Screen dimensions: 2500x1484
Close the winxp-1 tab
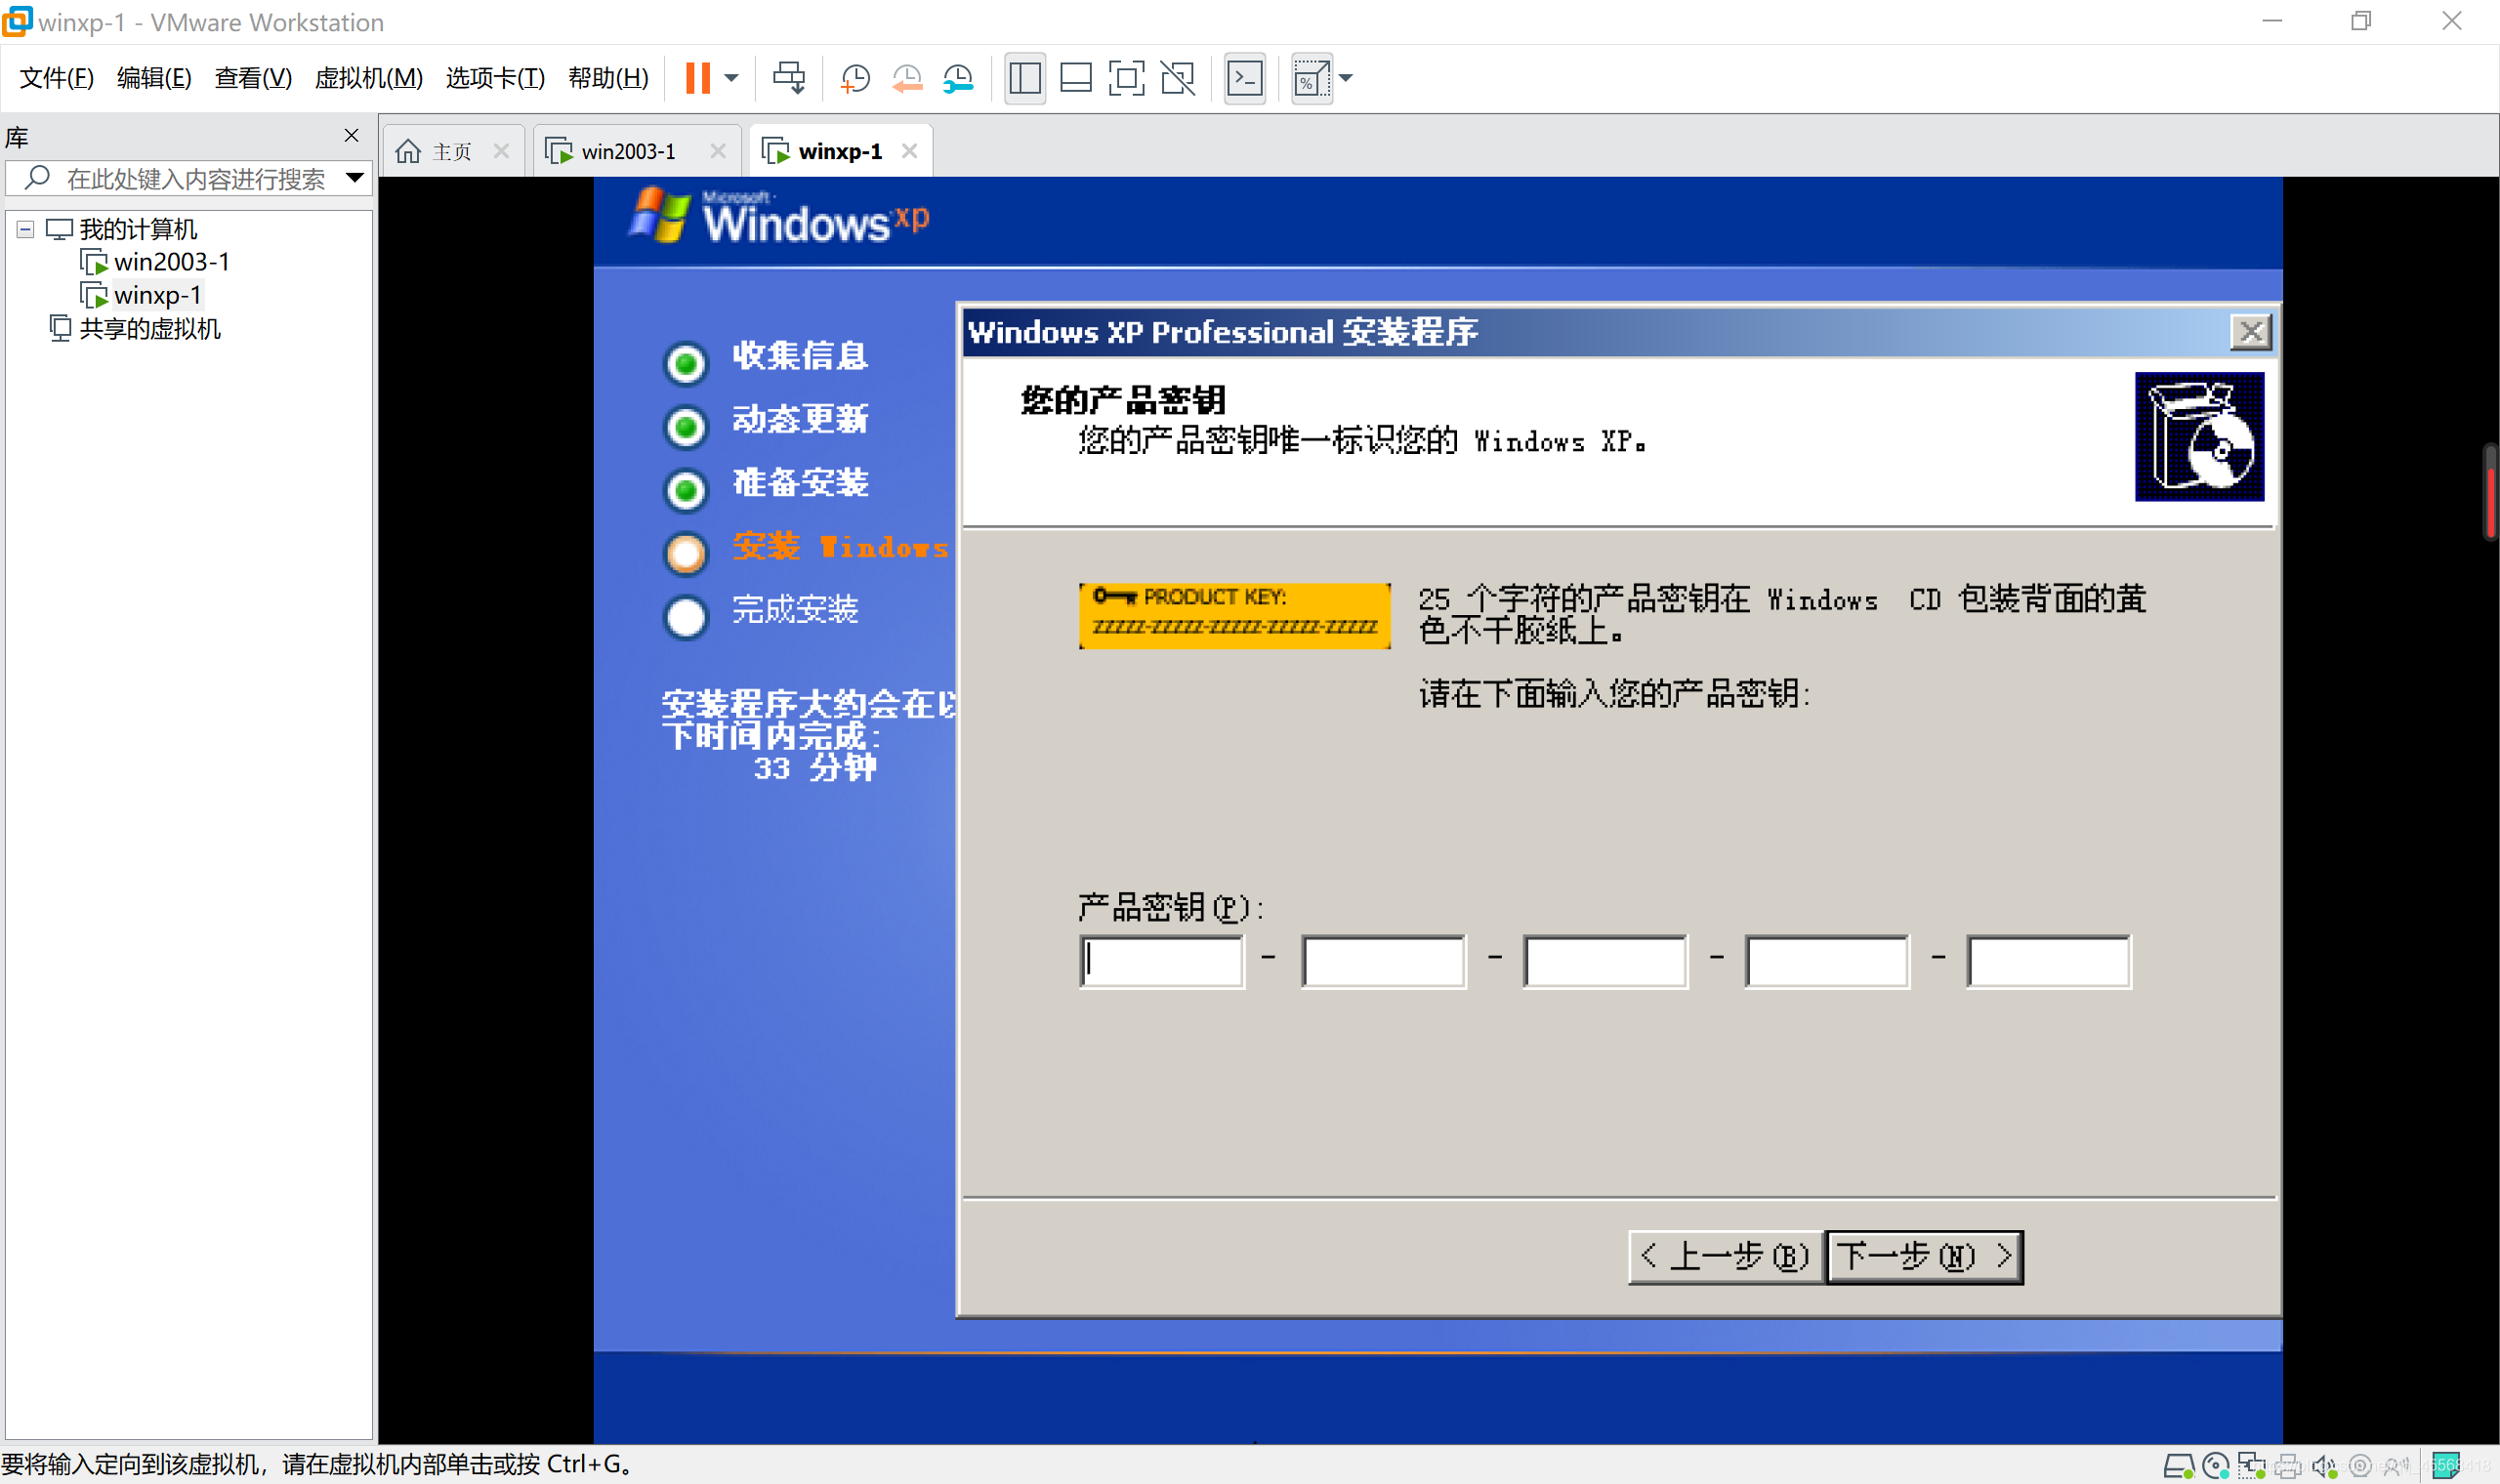[908, 151]
